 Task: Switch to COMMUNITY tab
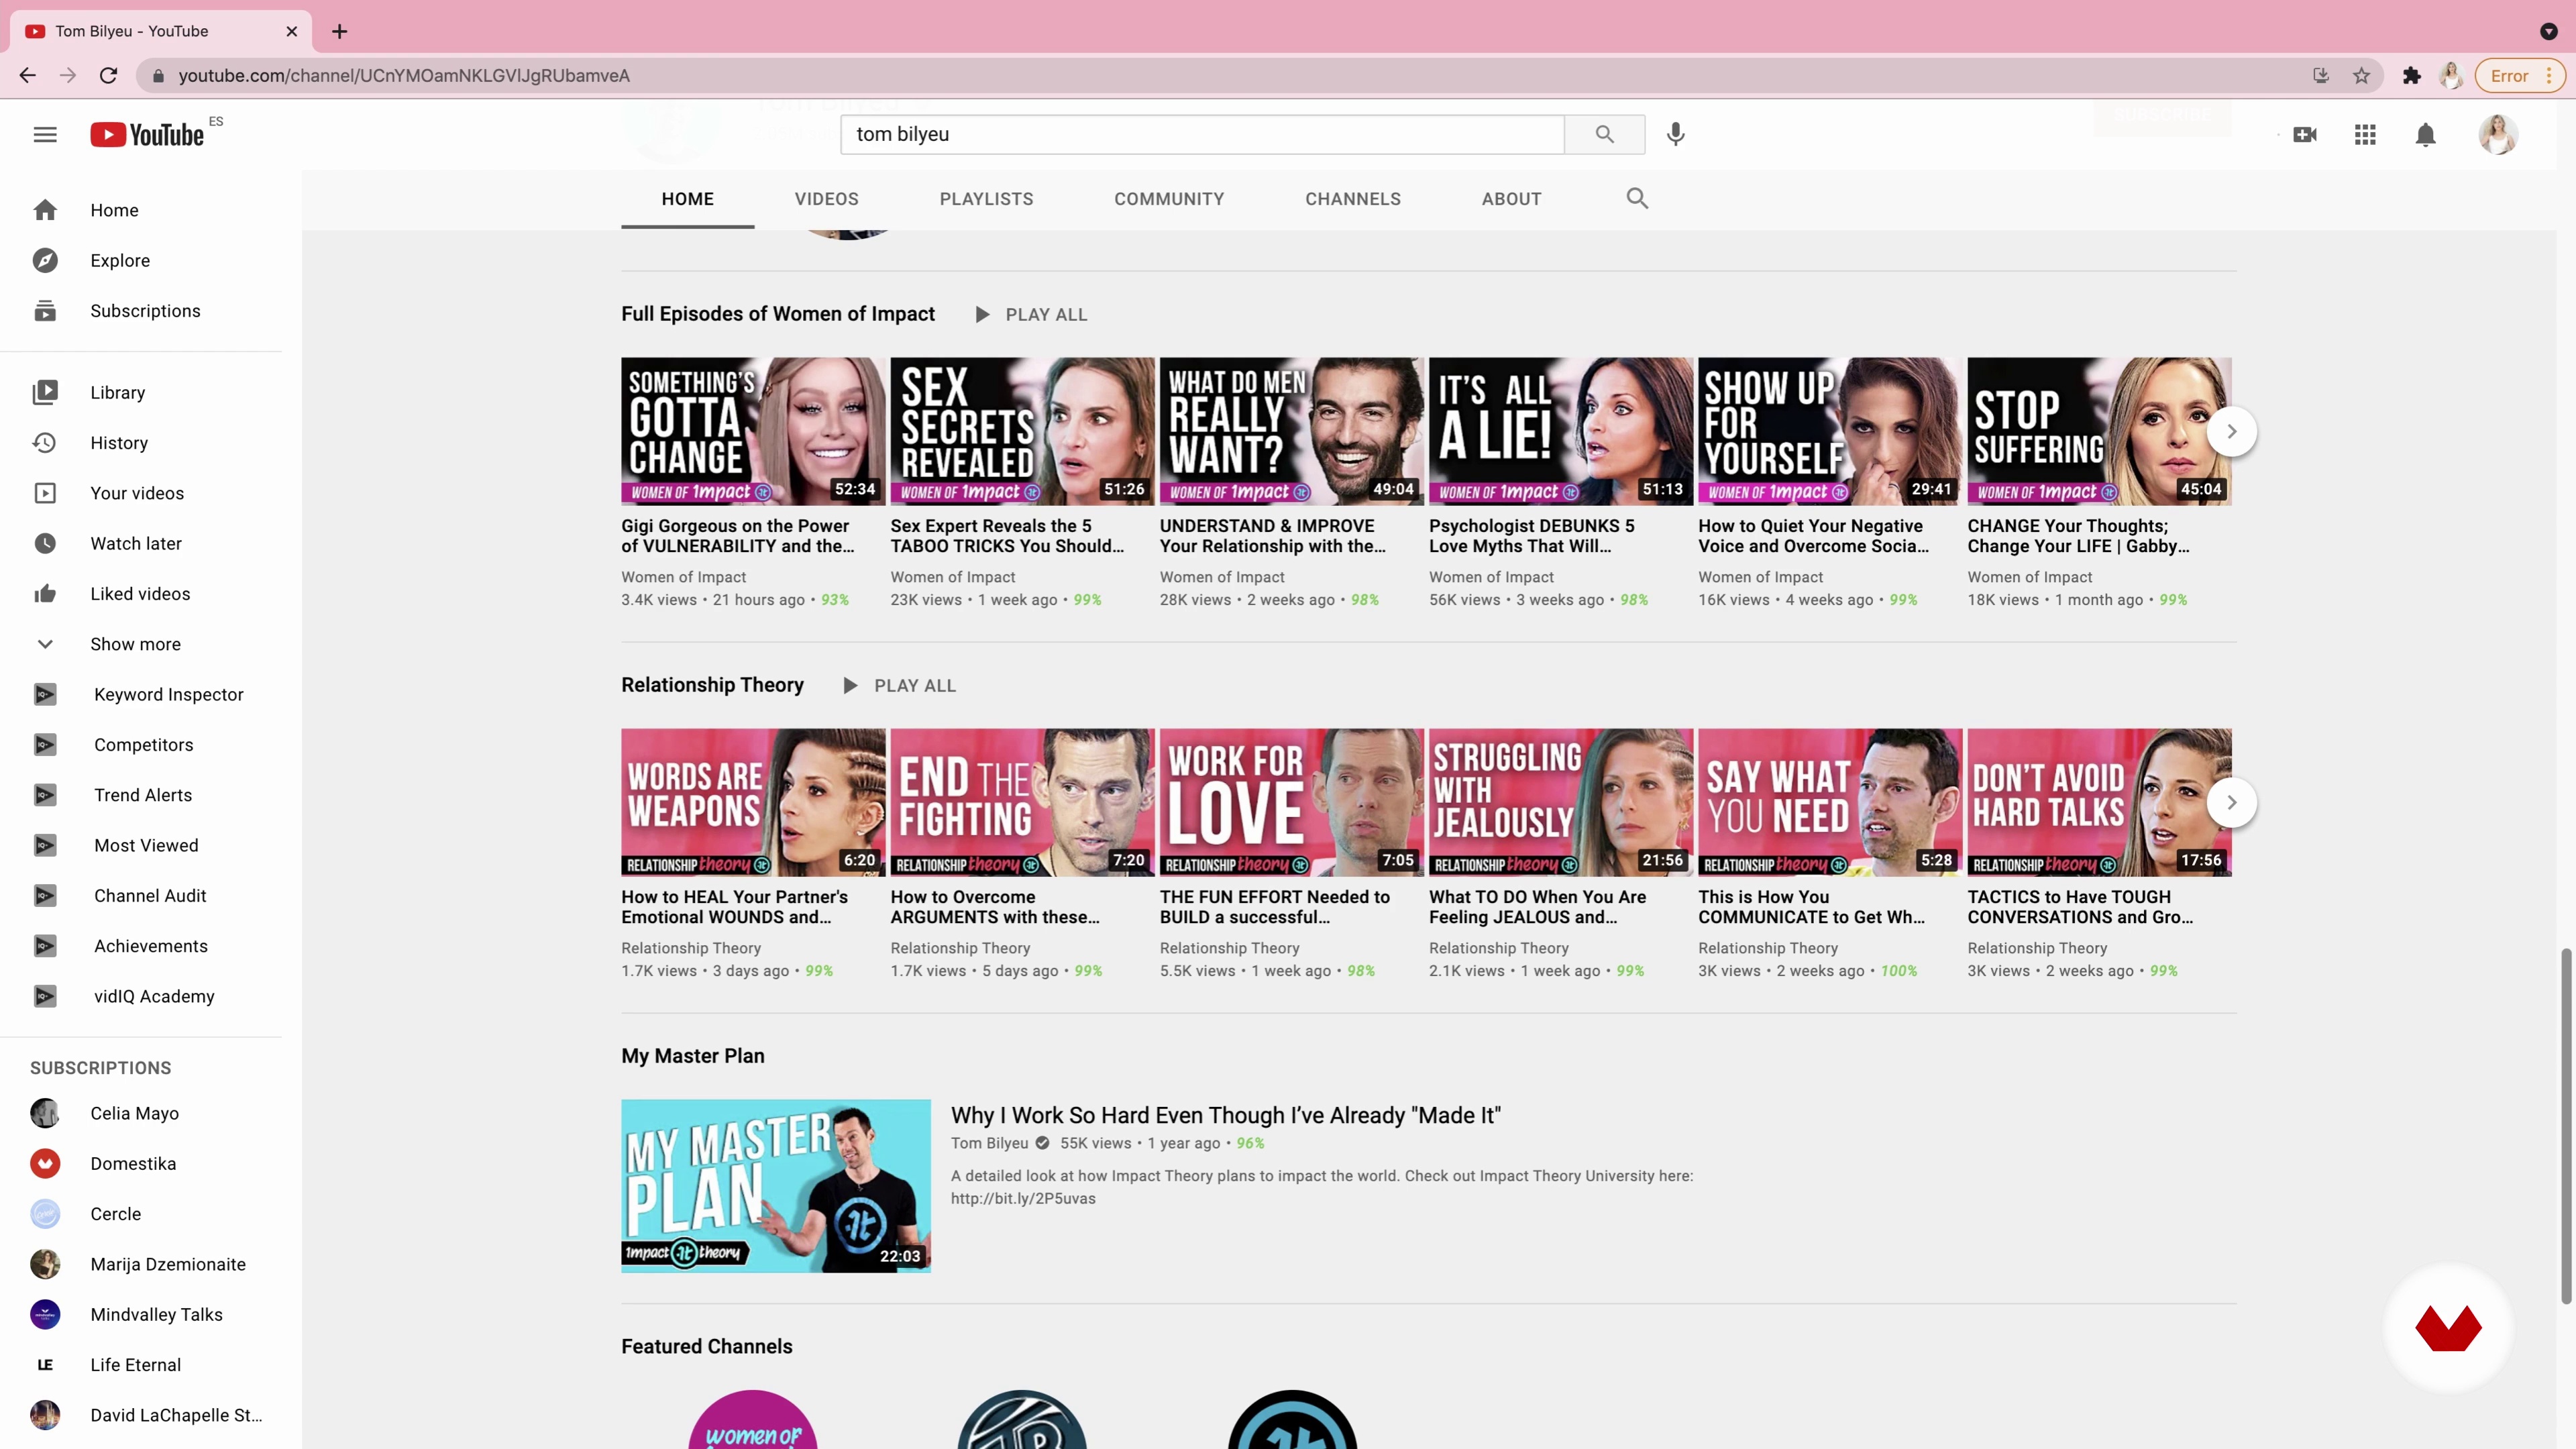(1169, 199)
